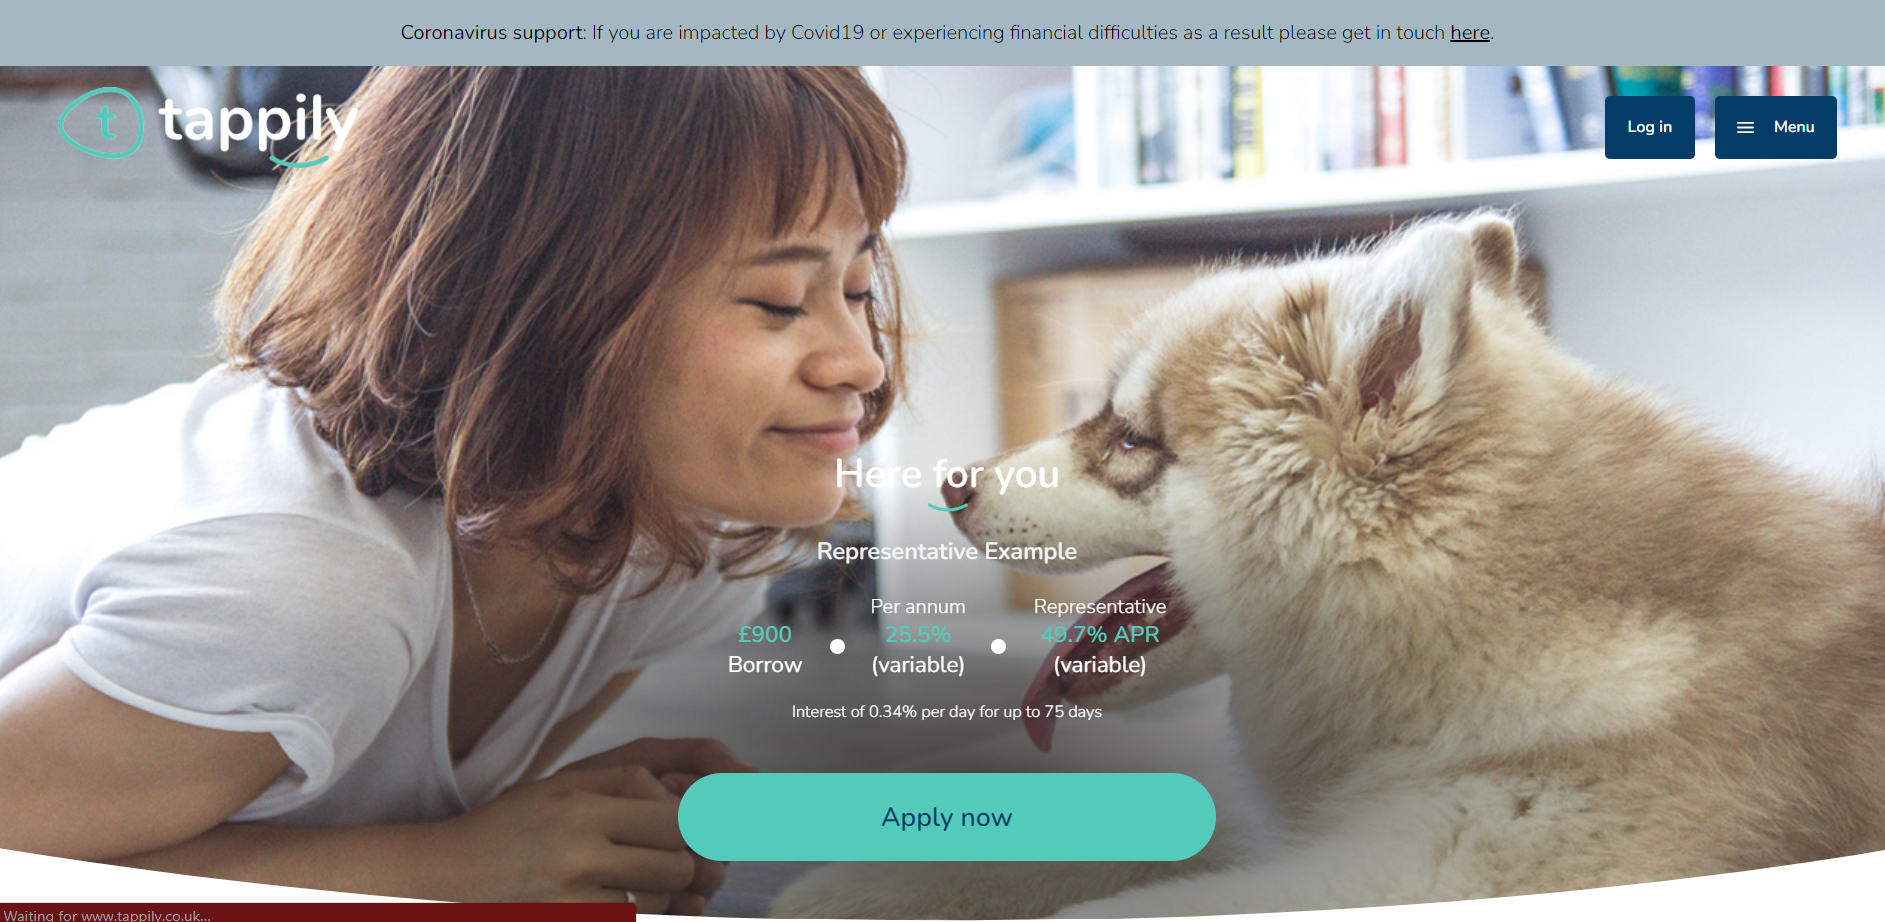Click the 'Here for you' heading

[946, 474]
